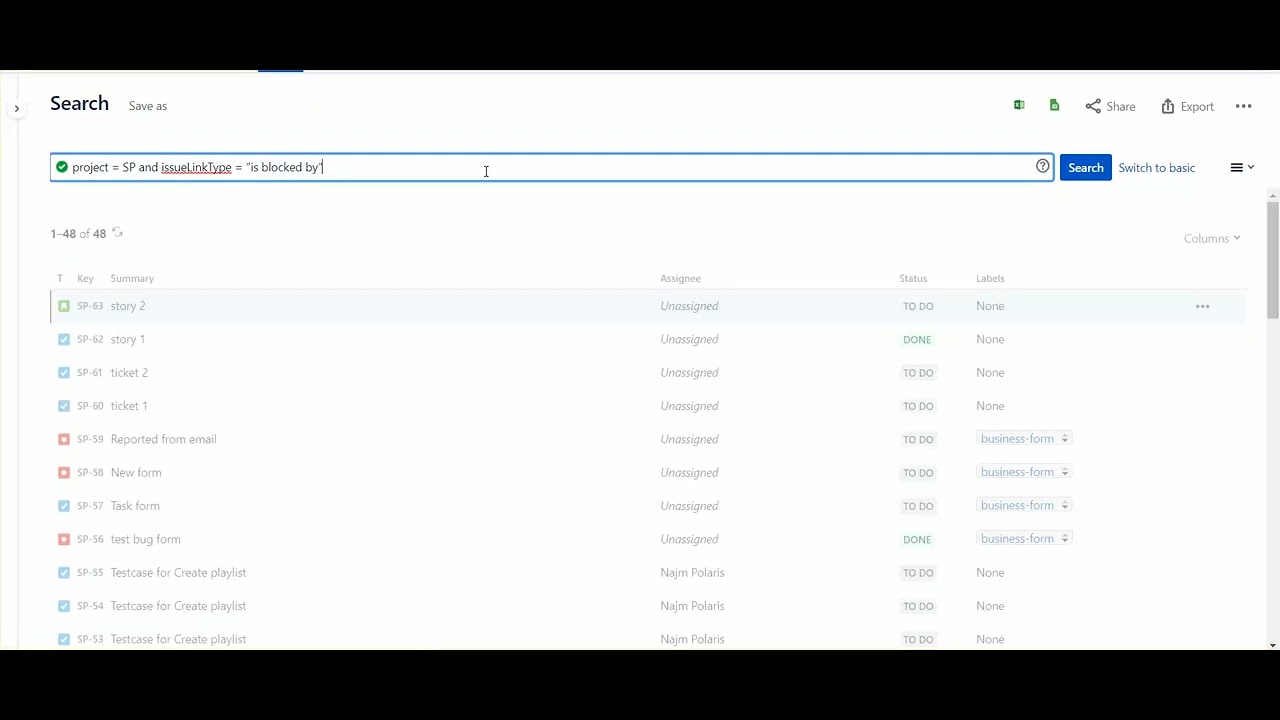Image resolution: width=1280 pixels, height=720 pixels.
Task: Sort by Labels column header
Action: pos(990,278)
